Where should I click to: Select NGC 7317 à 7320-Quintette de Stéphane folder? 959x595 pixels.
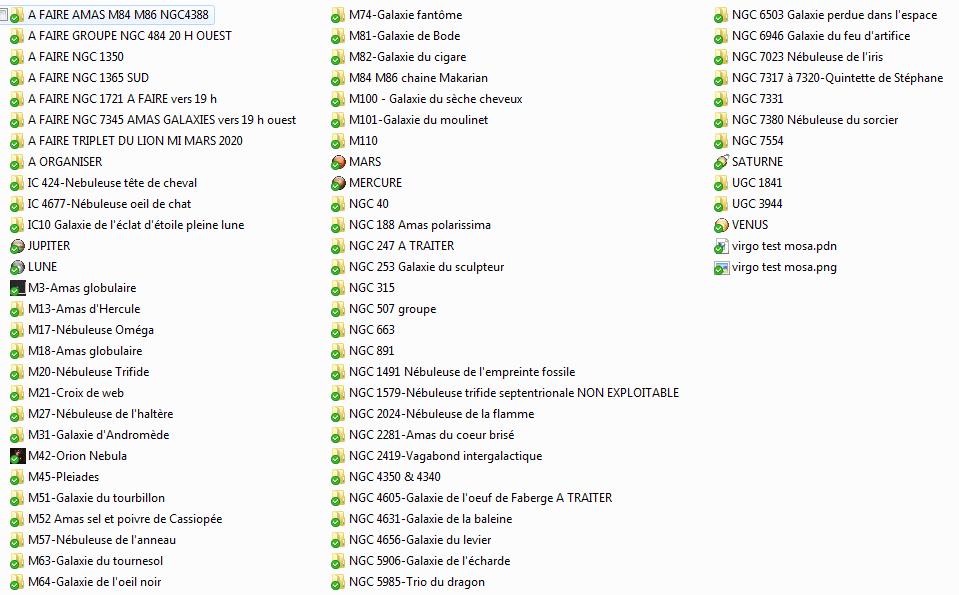click(837, 78)
